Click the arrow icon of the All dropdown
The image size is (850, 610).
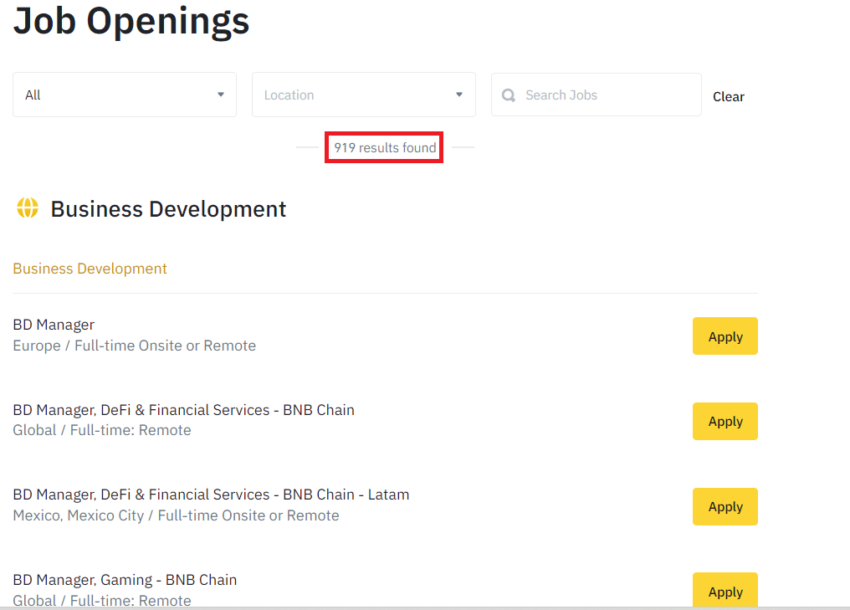pos(221,94)
